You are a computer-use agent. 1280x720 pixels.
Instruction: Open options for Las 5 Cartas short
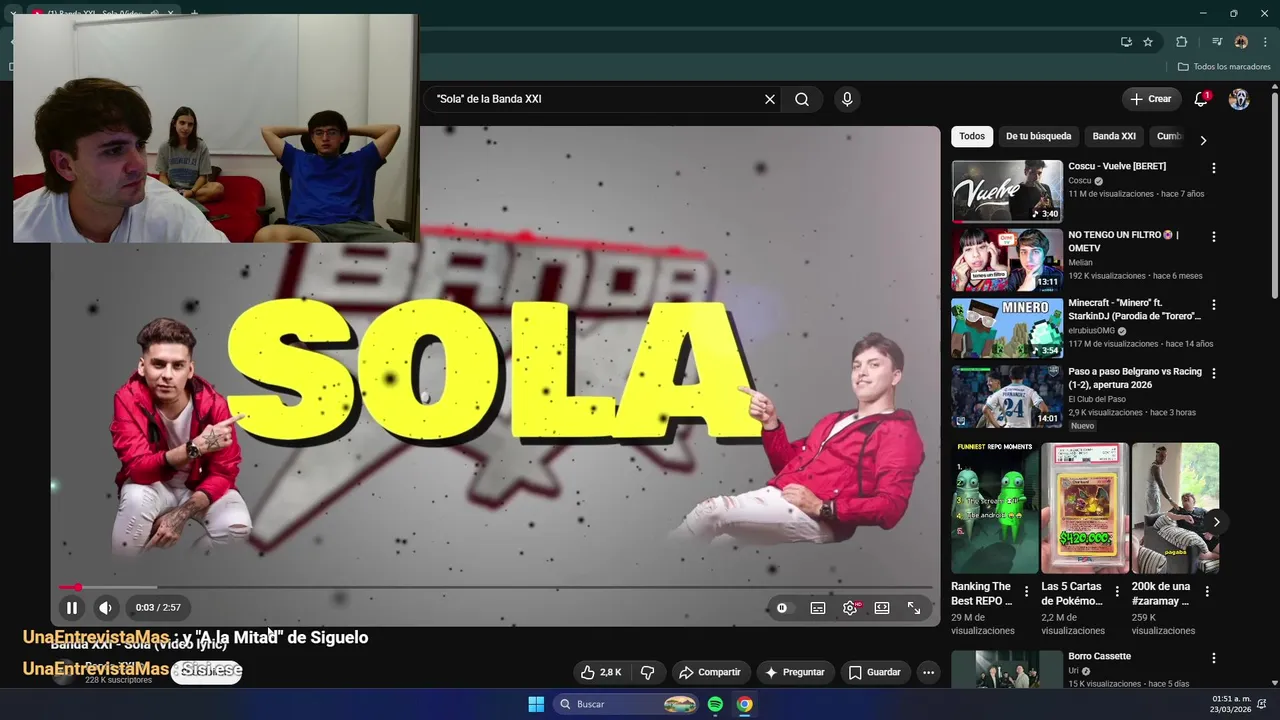(1116, 591)
